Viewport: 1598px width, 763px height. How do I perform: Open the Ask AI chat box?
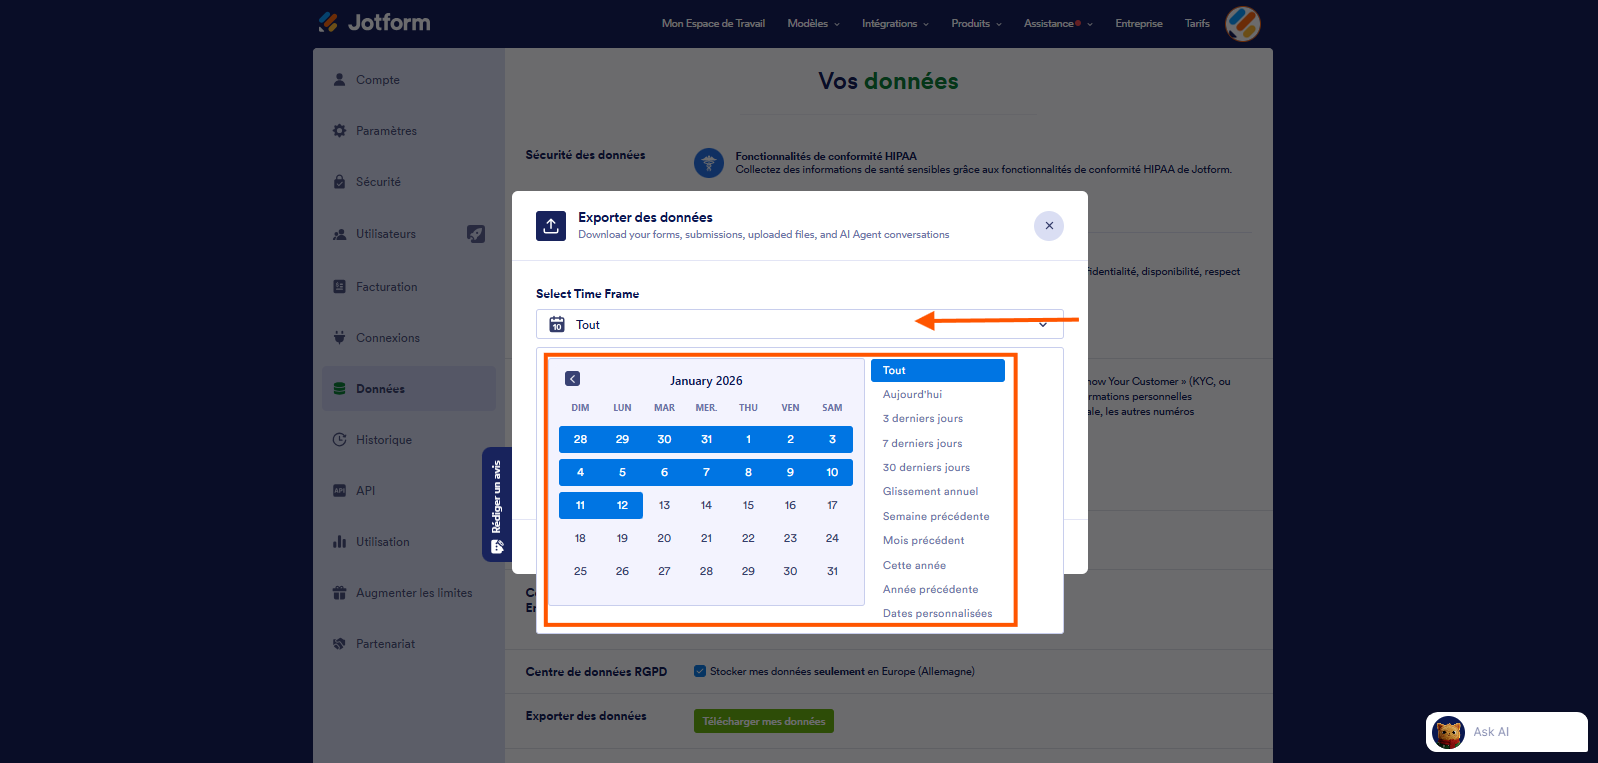1507,732
